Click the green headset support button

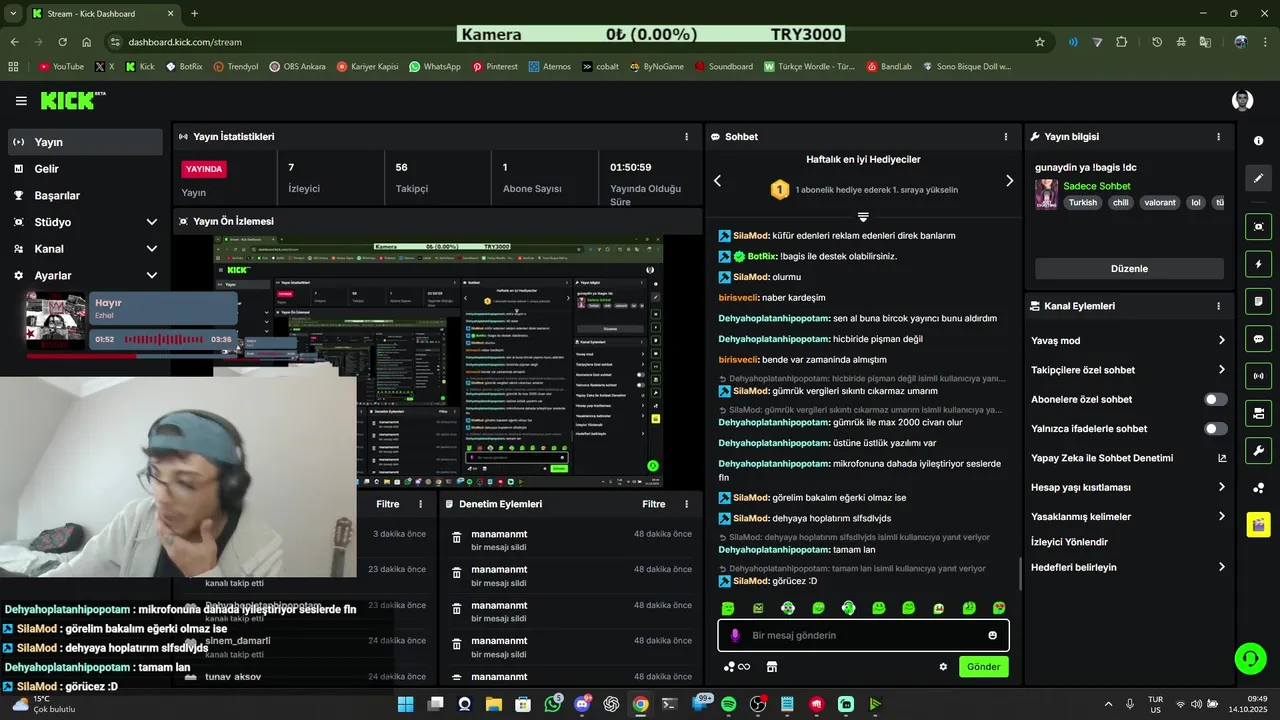pos(1250,658)
